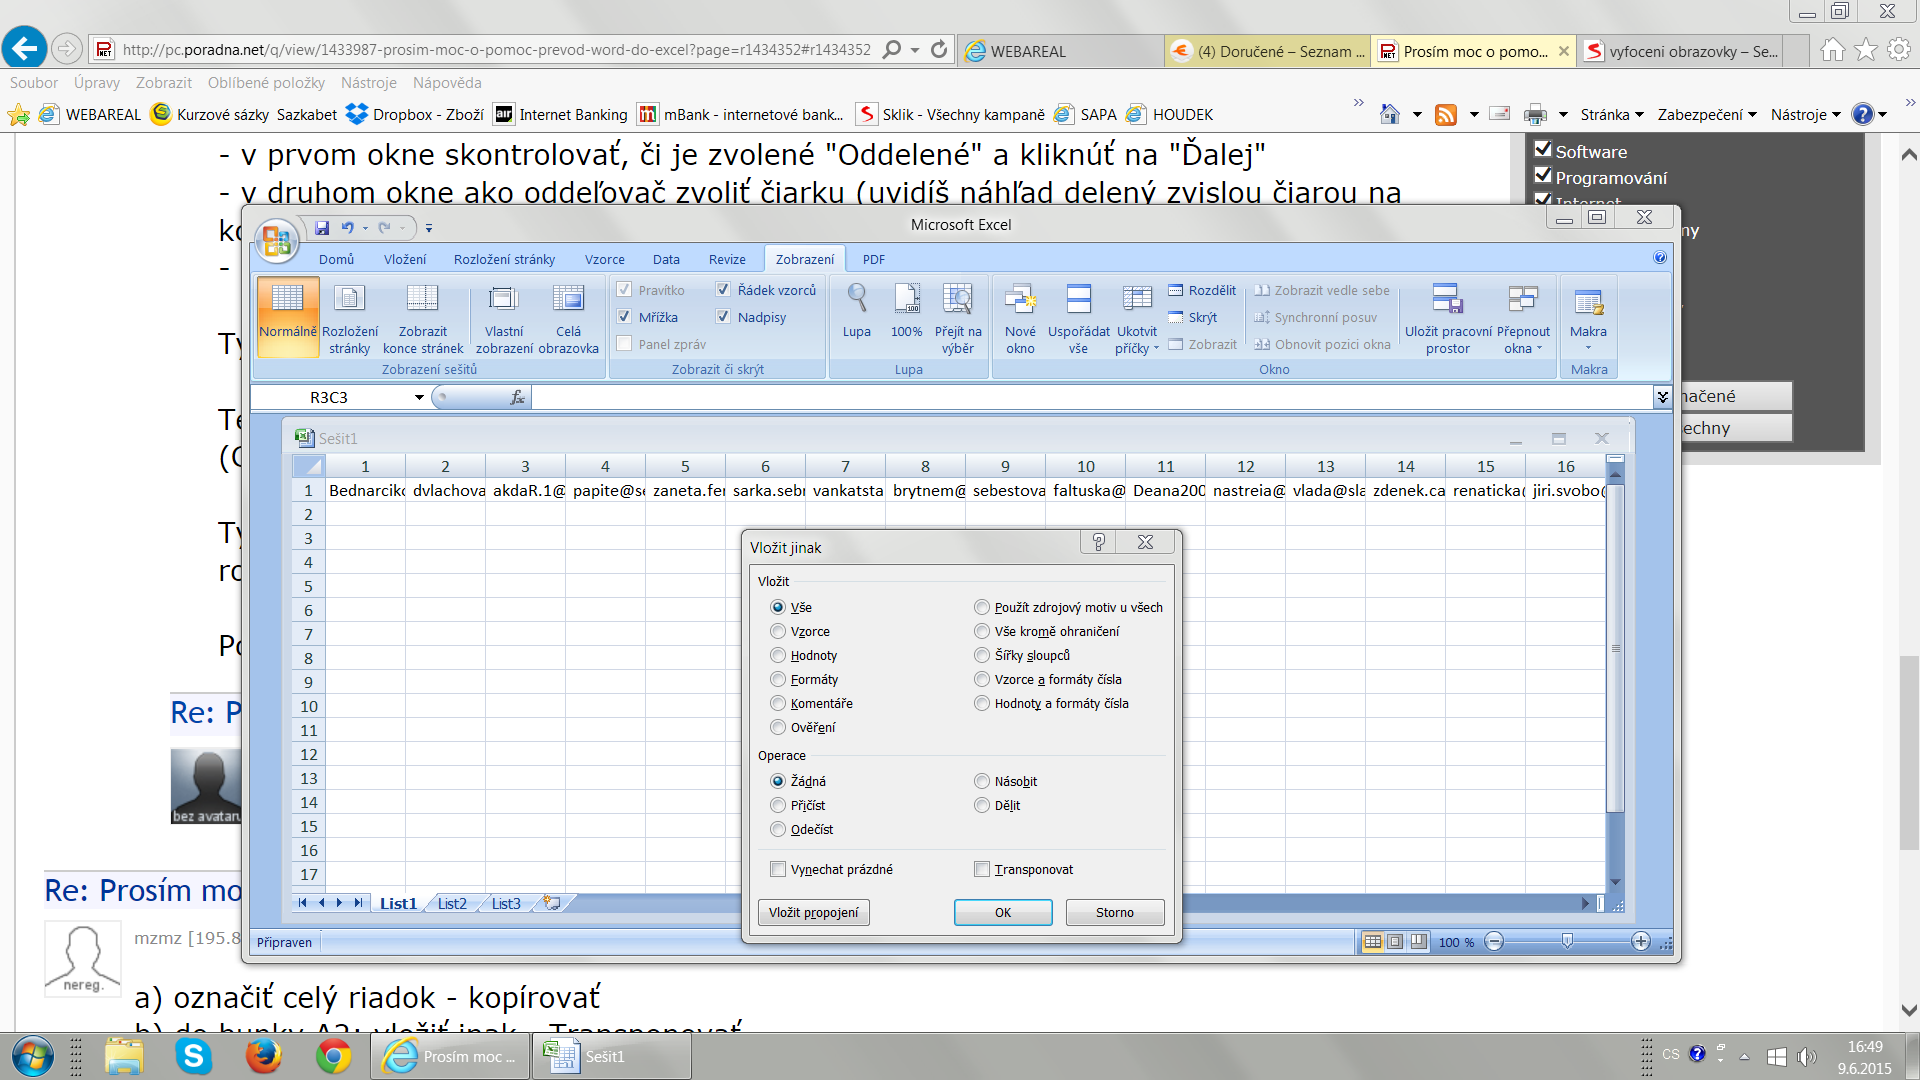Click the insert function fx icon

click(517, 398)
